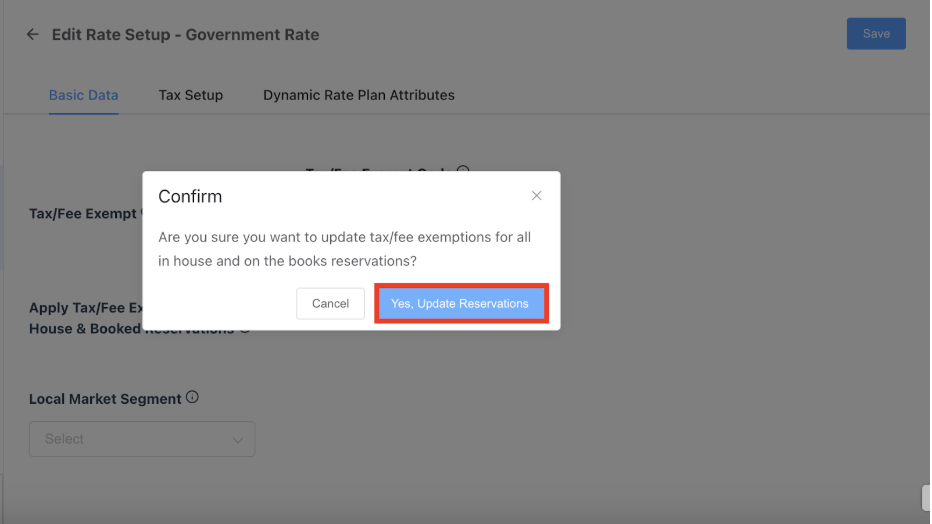This screenshot has height=524, width=932.
Task: Cancel the confirmation dialog
Action: coord(330,303)
